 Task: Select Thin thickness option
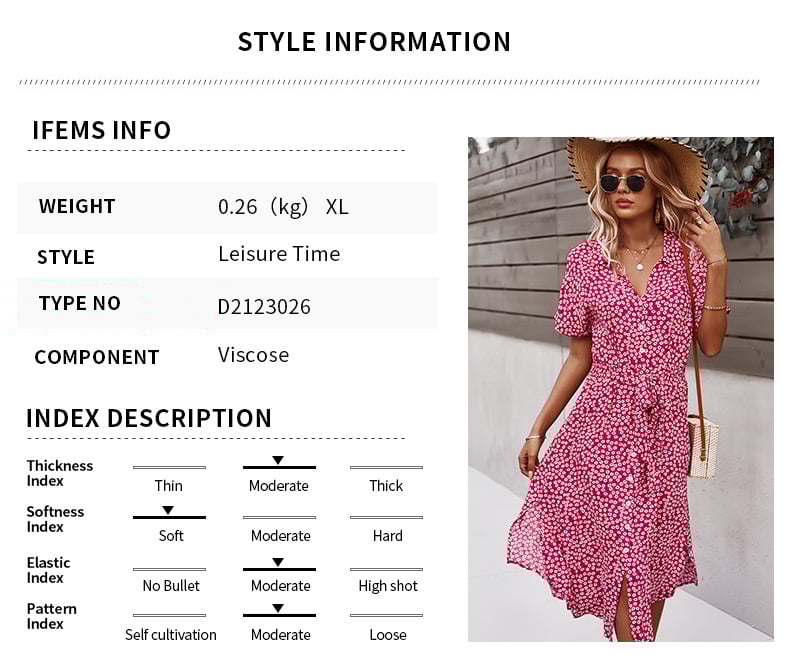point(169,485)
